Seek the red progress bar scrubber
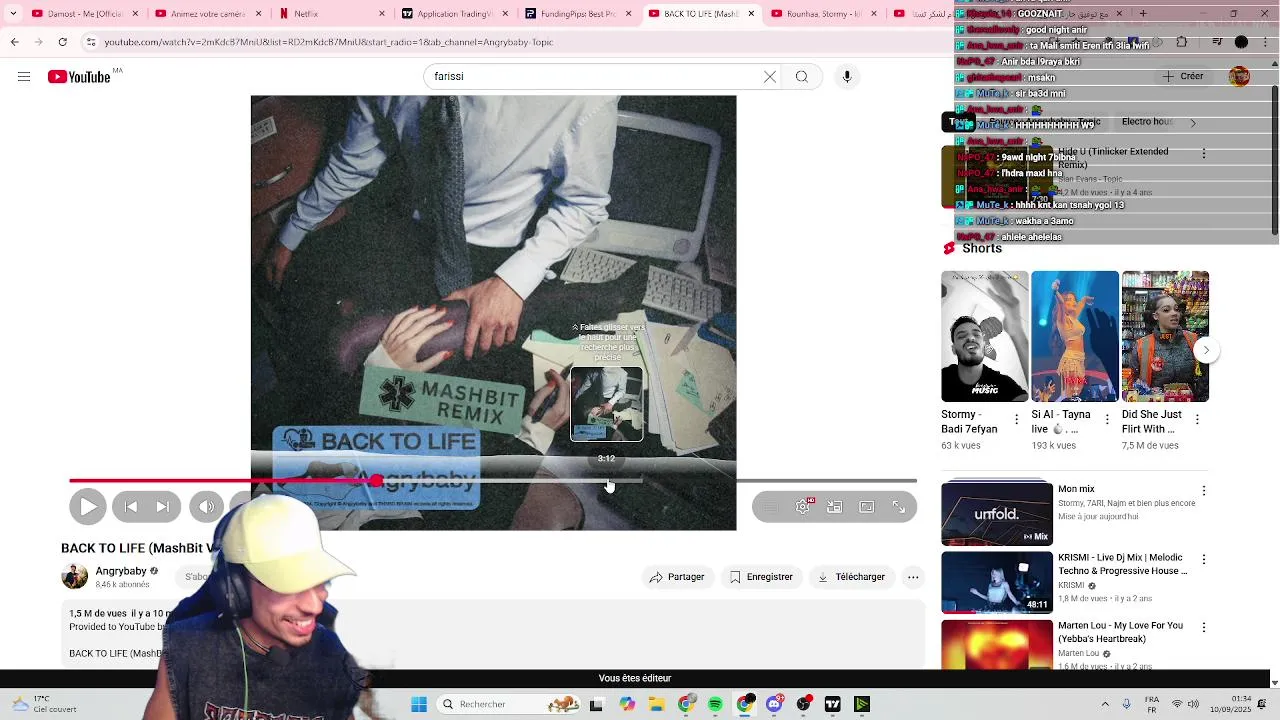1280x720 pixels. click(376, 481)
